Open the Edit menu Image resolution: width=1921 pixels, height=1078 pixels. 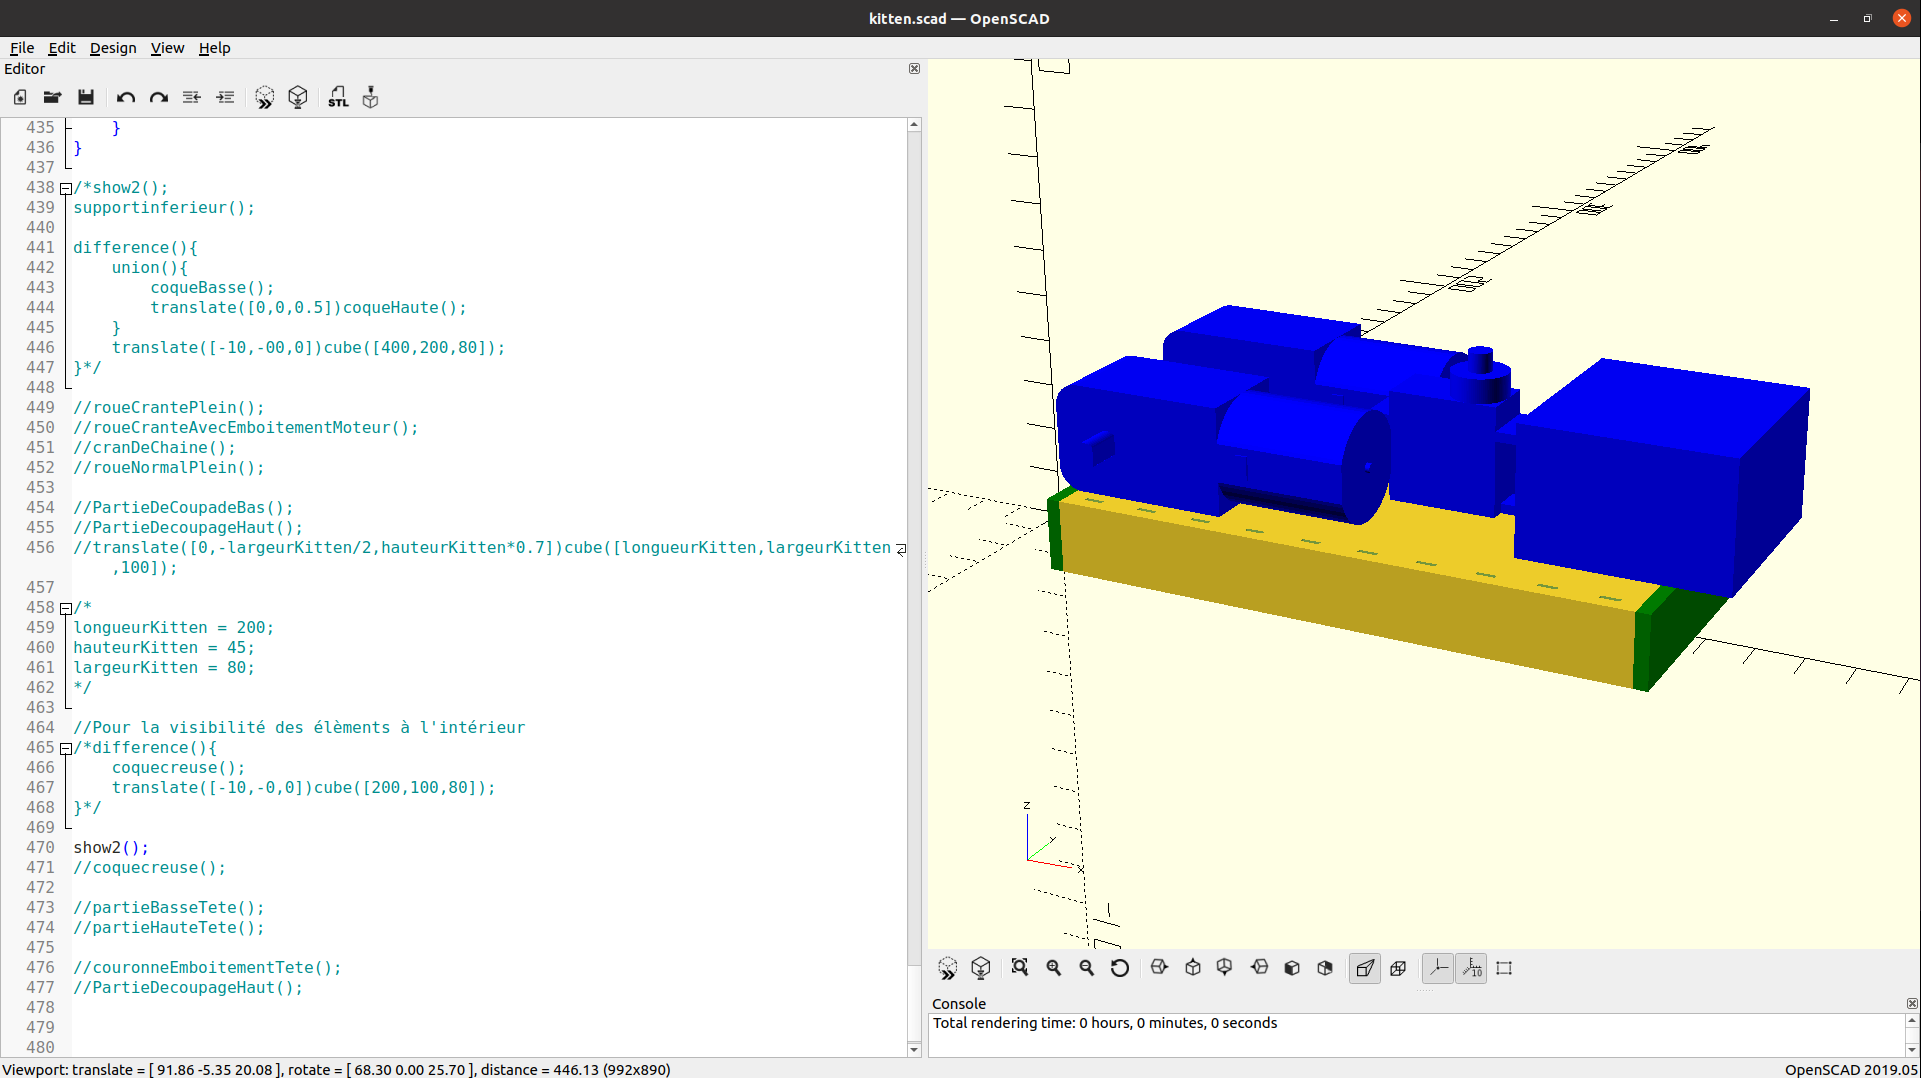point(62,47)
